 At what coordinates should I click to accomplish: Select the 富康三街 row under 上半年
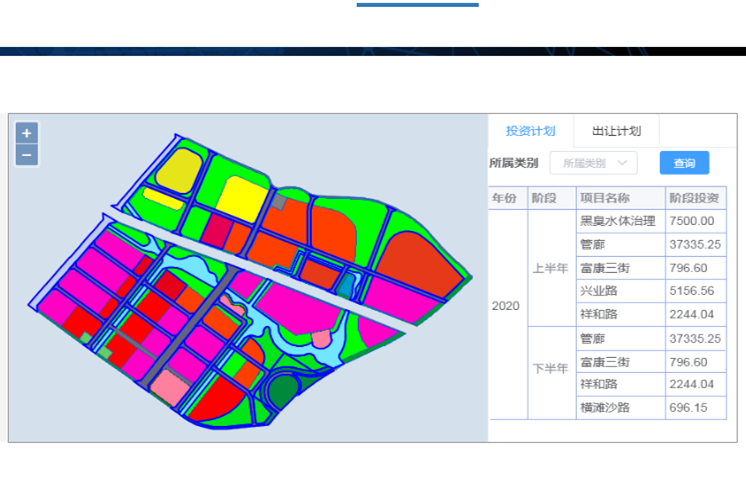651,268
